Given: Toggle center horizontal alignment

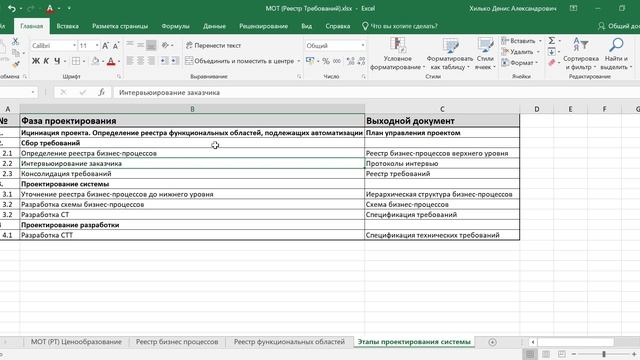Looking at the screenshot, I should tap(140, 61).
